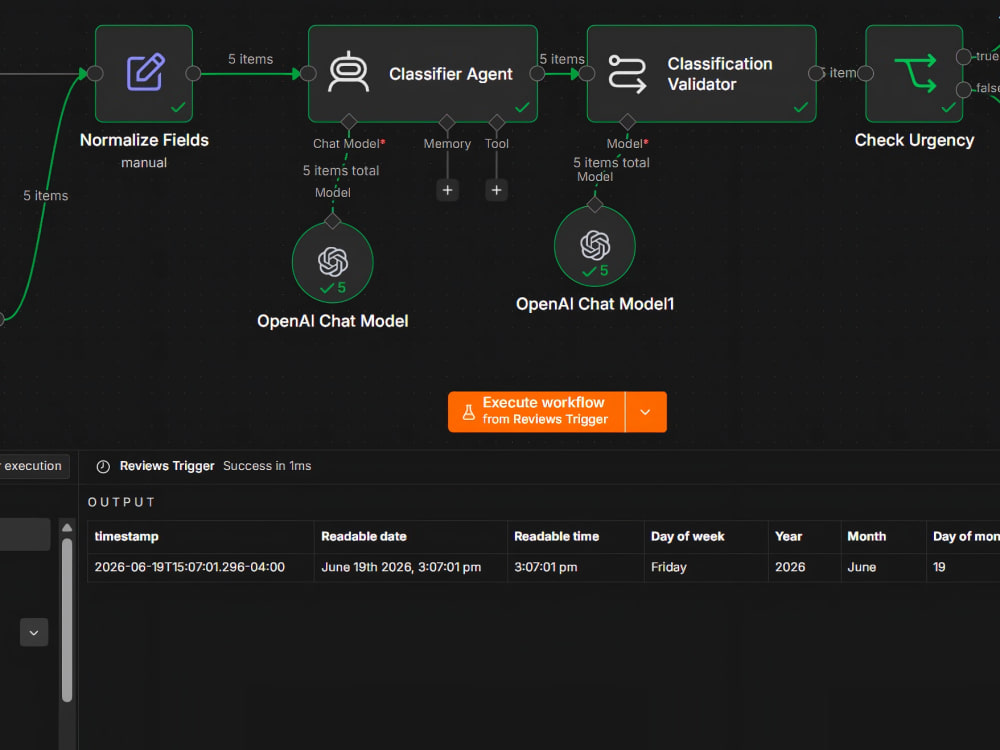
Task: Click the Reviews Trigger label in output header
Action: [x=167, y=466]
